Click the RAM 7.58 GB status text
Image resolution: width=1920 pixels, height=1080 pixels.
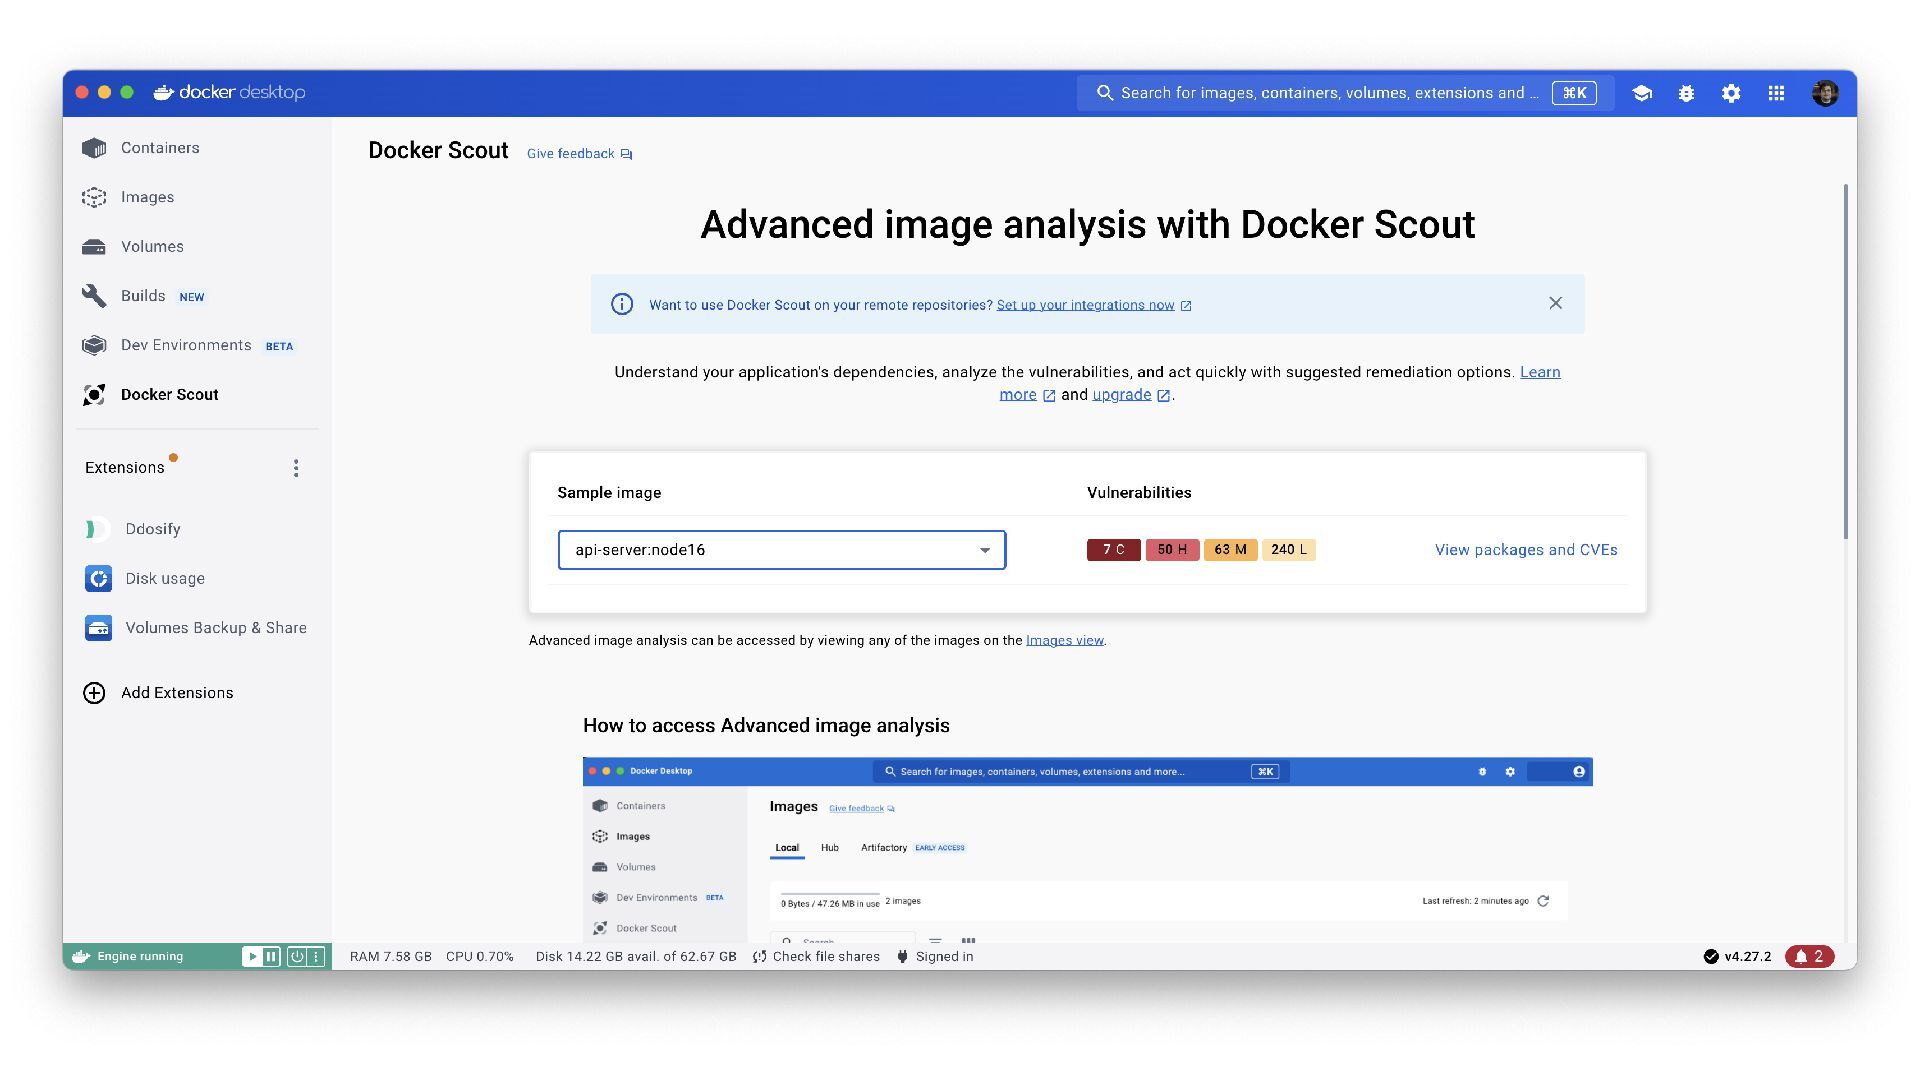[x=390, y=957]
